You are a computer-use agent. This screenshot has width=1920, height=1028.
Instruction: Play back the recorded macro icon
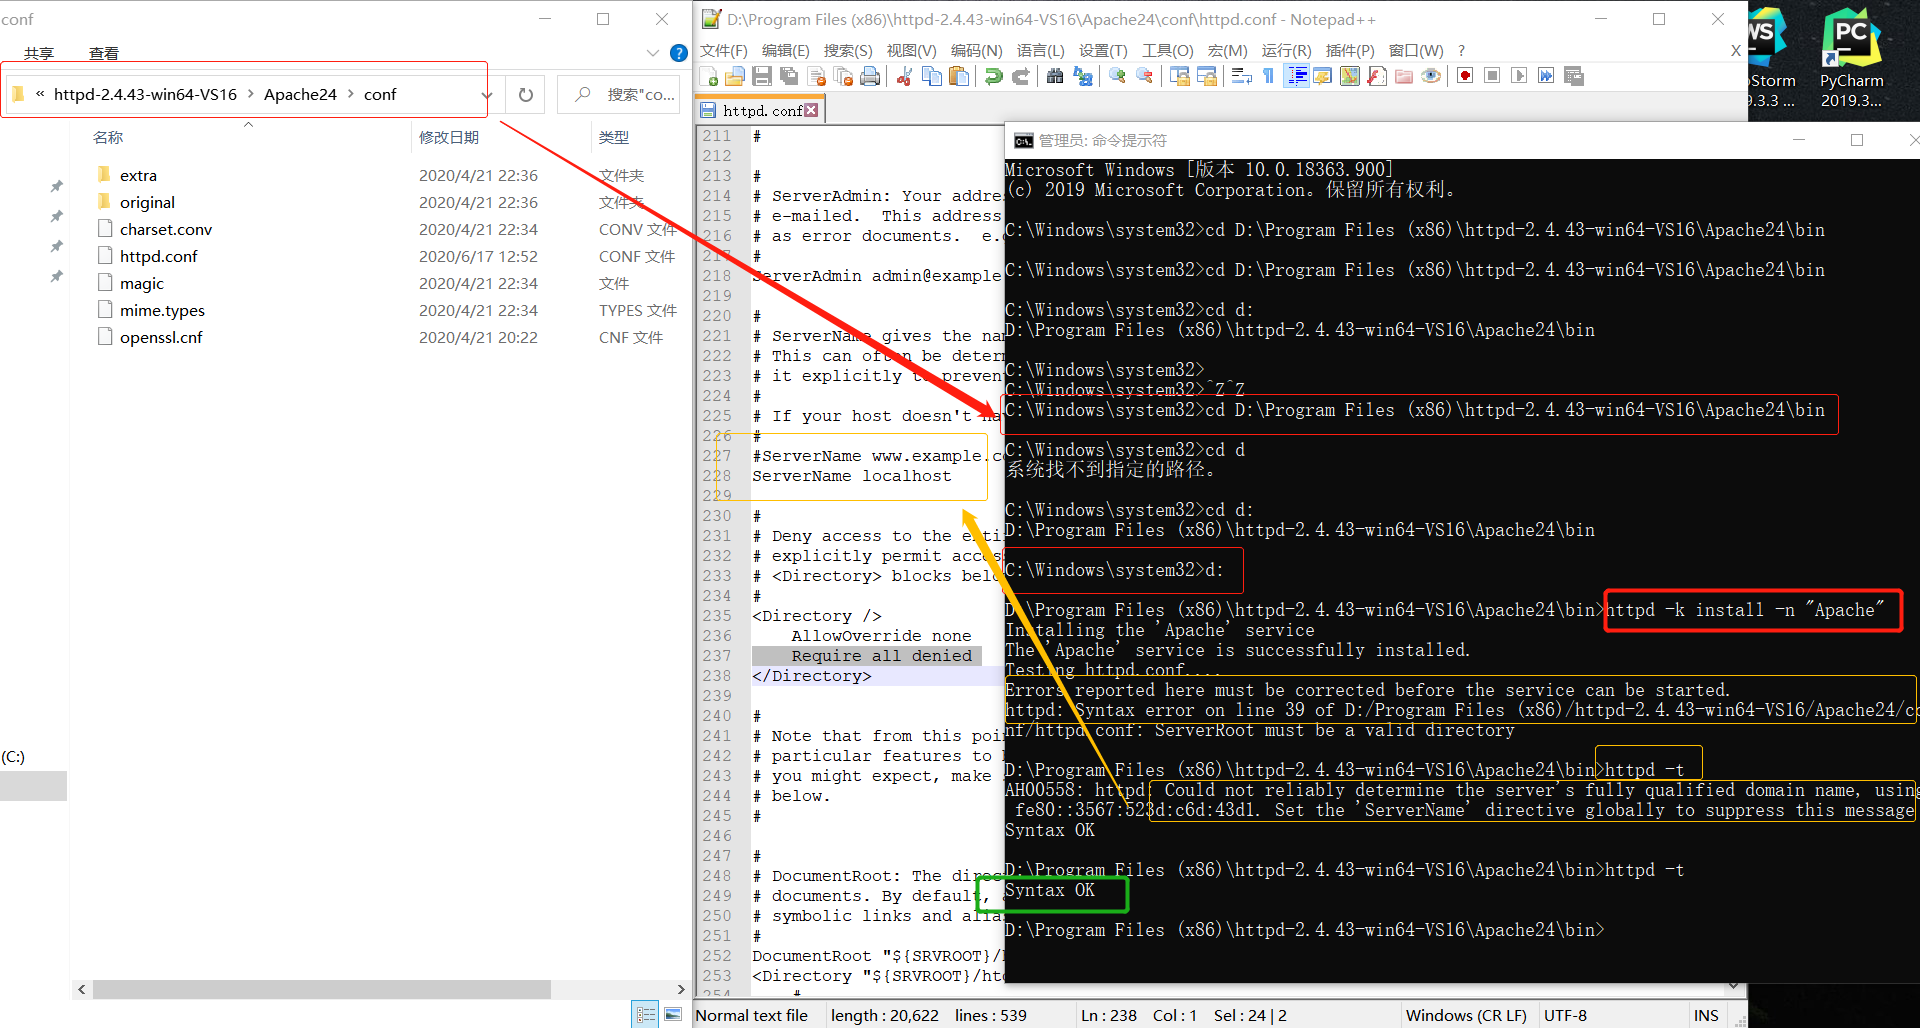click(x=1519, y=76)
